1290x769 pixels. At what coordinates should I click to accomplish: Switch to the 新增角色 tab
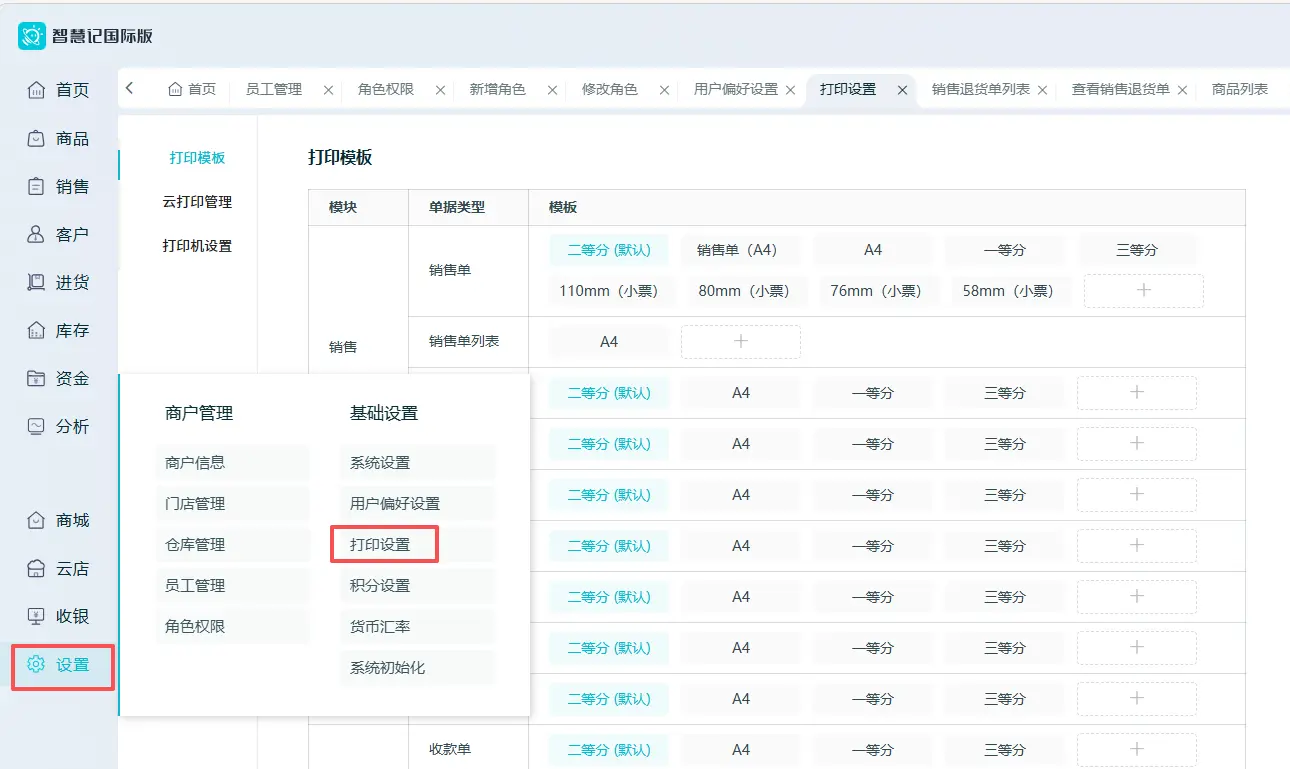[x=498, y=89]
